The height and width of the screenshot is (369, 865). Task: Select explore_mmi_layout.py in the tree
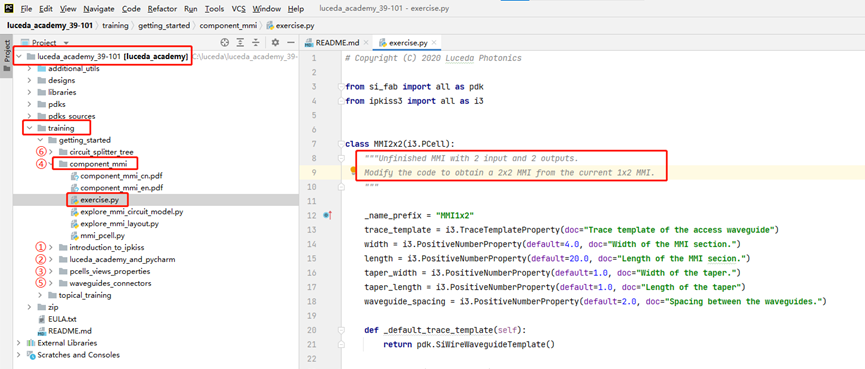coord(120,224)
